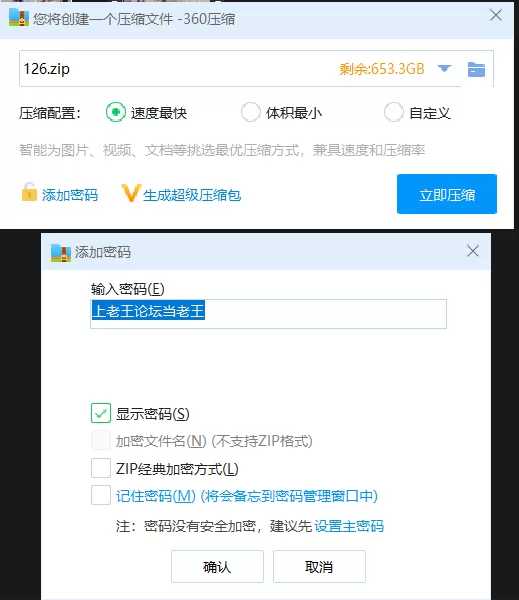Click inside the 输入密码 text field
The width and height of the screenshot is (519, 600).
pyautogui.click(x=268, y=314)
